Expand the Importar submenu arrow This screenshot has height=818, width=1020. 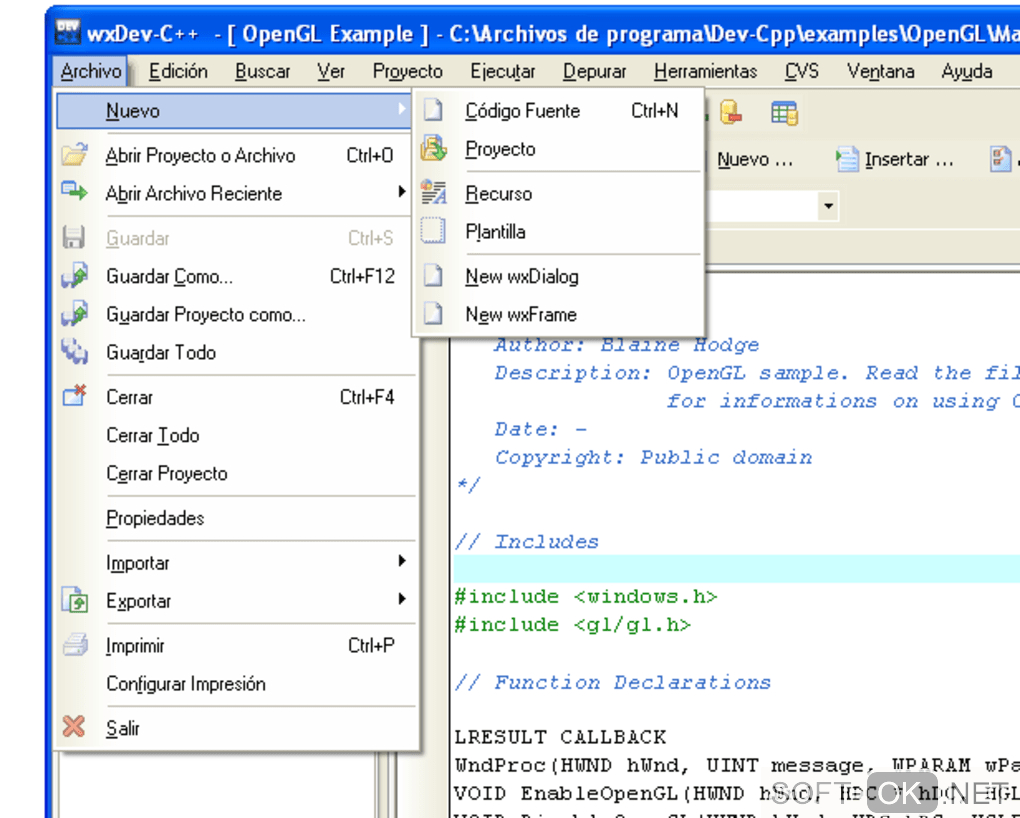pyautogui.click(x=401, y=561)
